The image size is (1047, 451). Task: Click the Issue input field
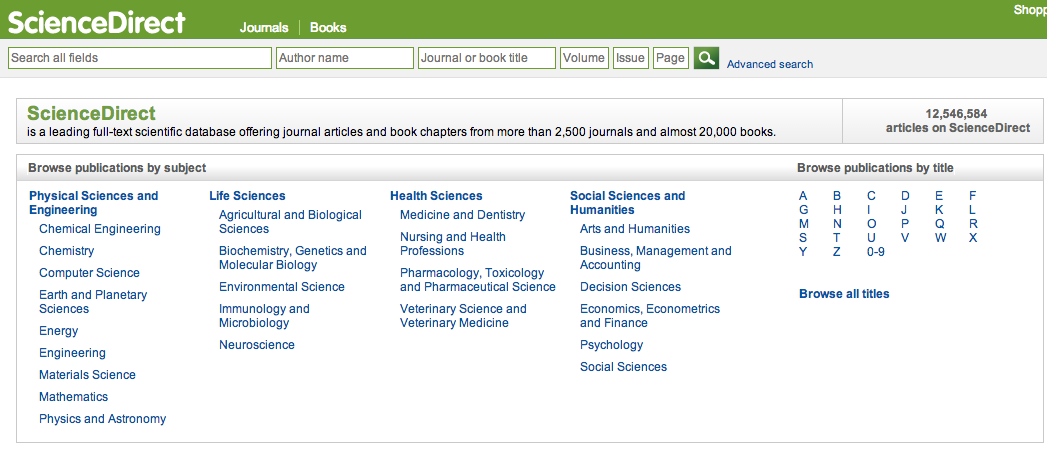[x=630, y=58]
